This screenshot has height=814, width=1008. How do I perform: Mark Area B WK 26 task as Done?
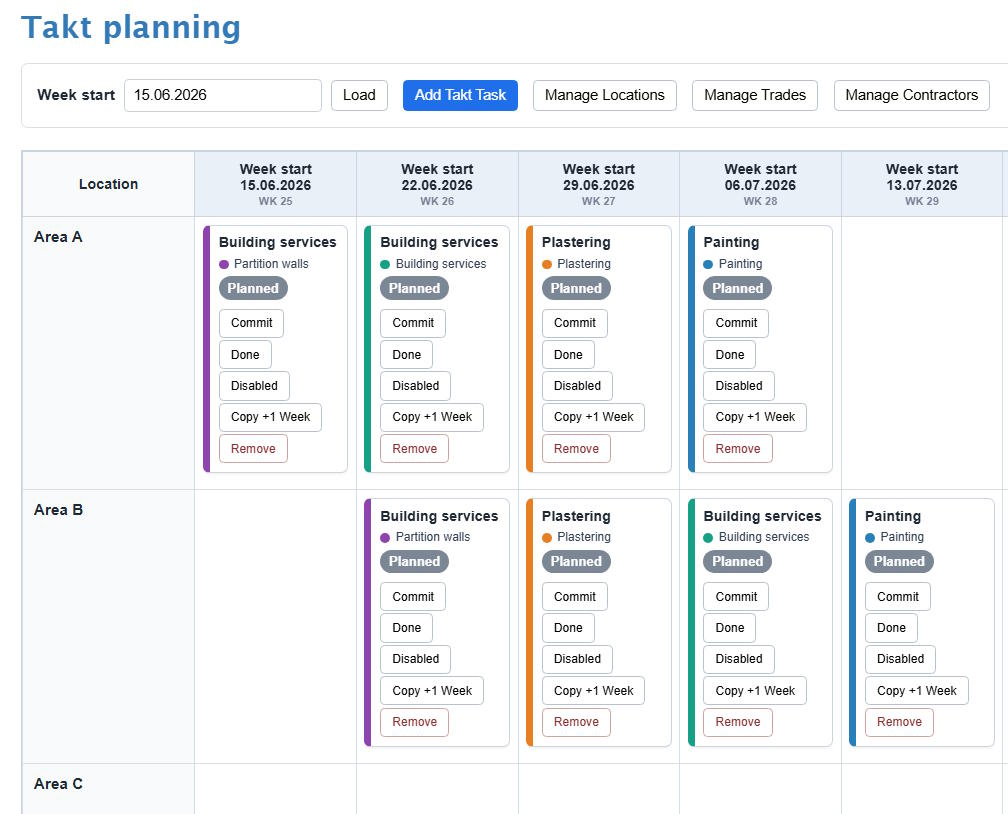tap(406, 628)
